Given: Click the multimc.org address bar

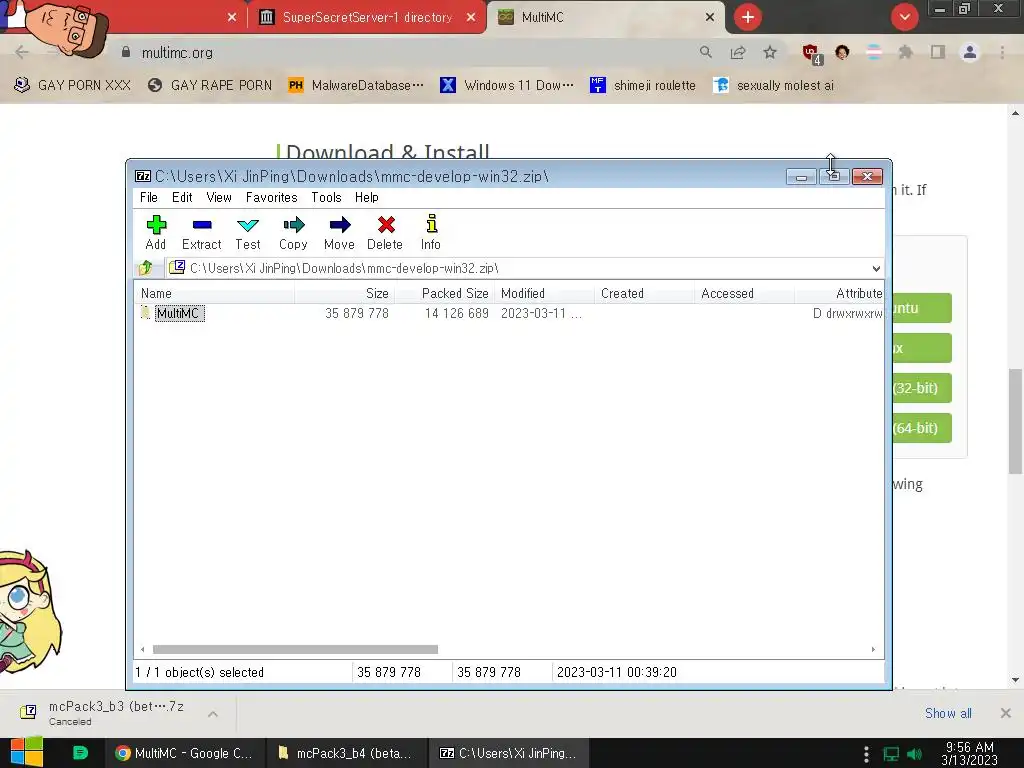Looking at the screenshot, I should click(405, 52).
